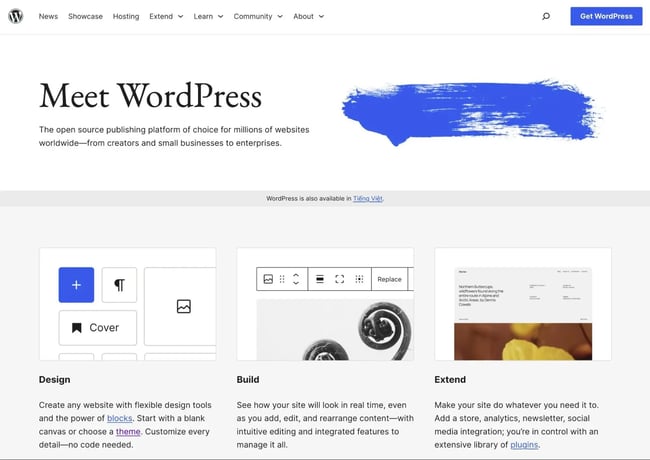Click the align icon in Build toolbar
Screen dimensions: 650x460
pos(320,279)
